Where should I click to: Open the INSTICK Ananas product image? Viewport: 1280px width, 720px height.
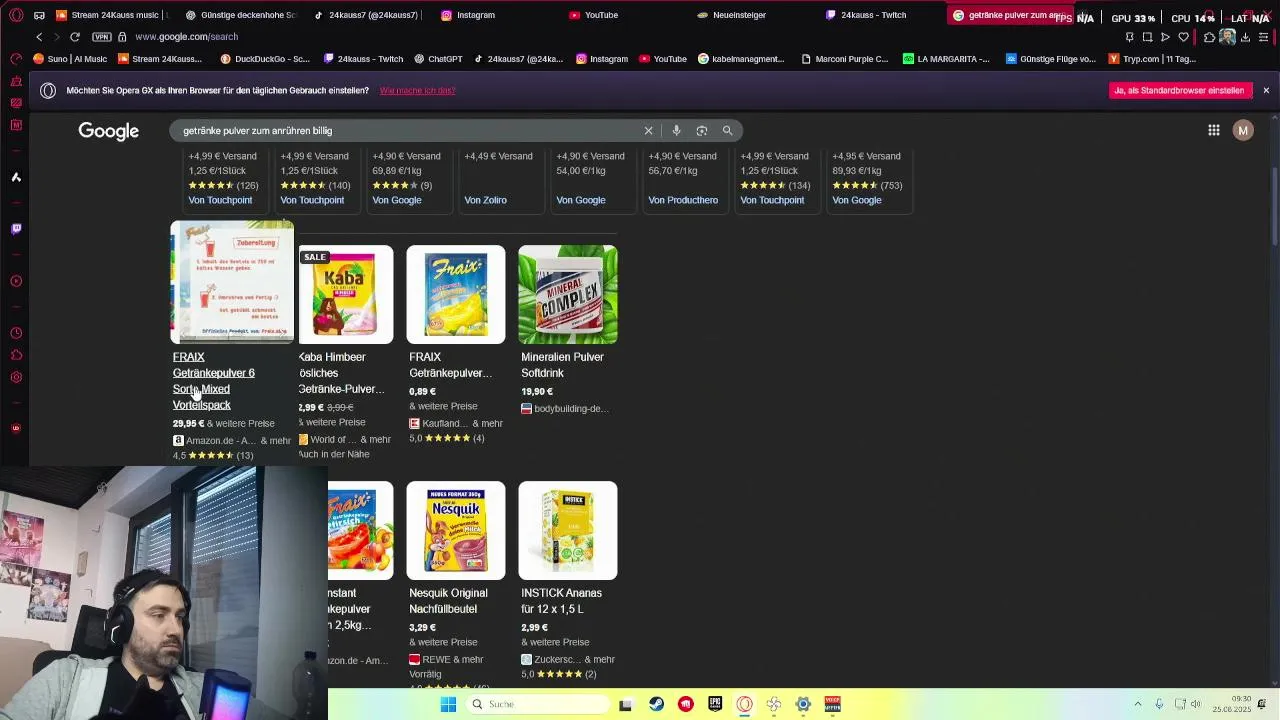[568, 530]
